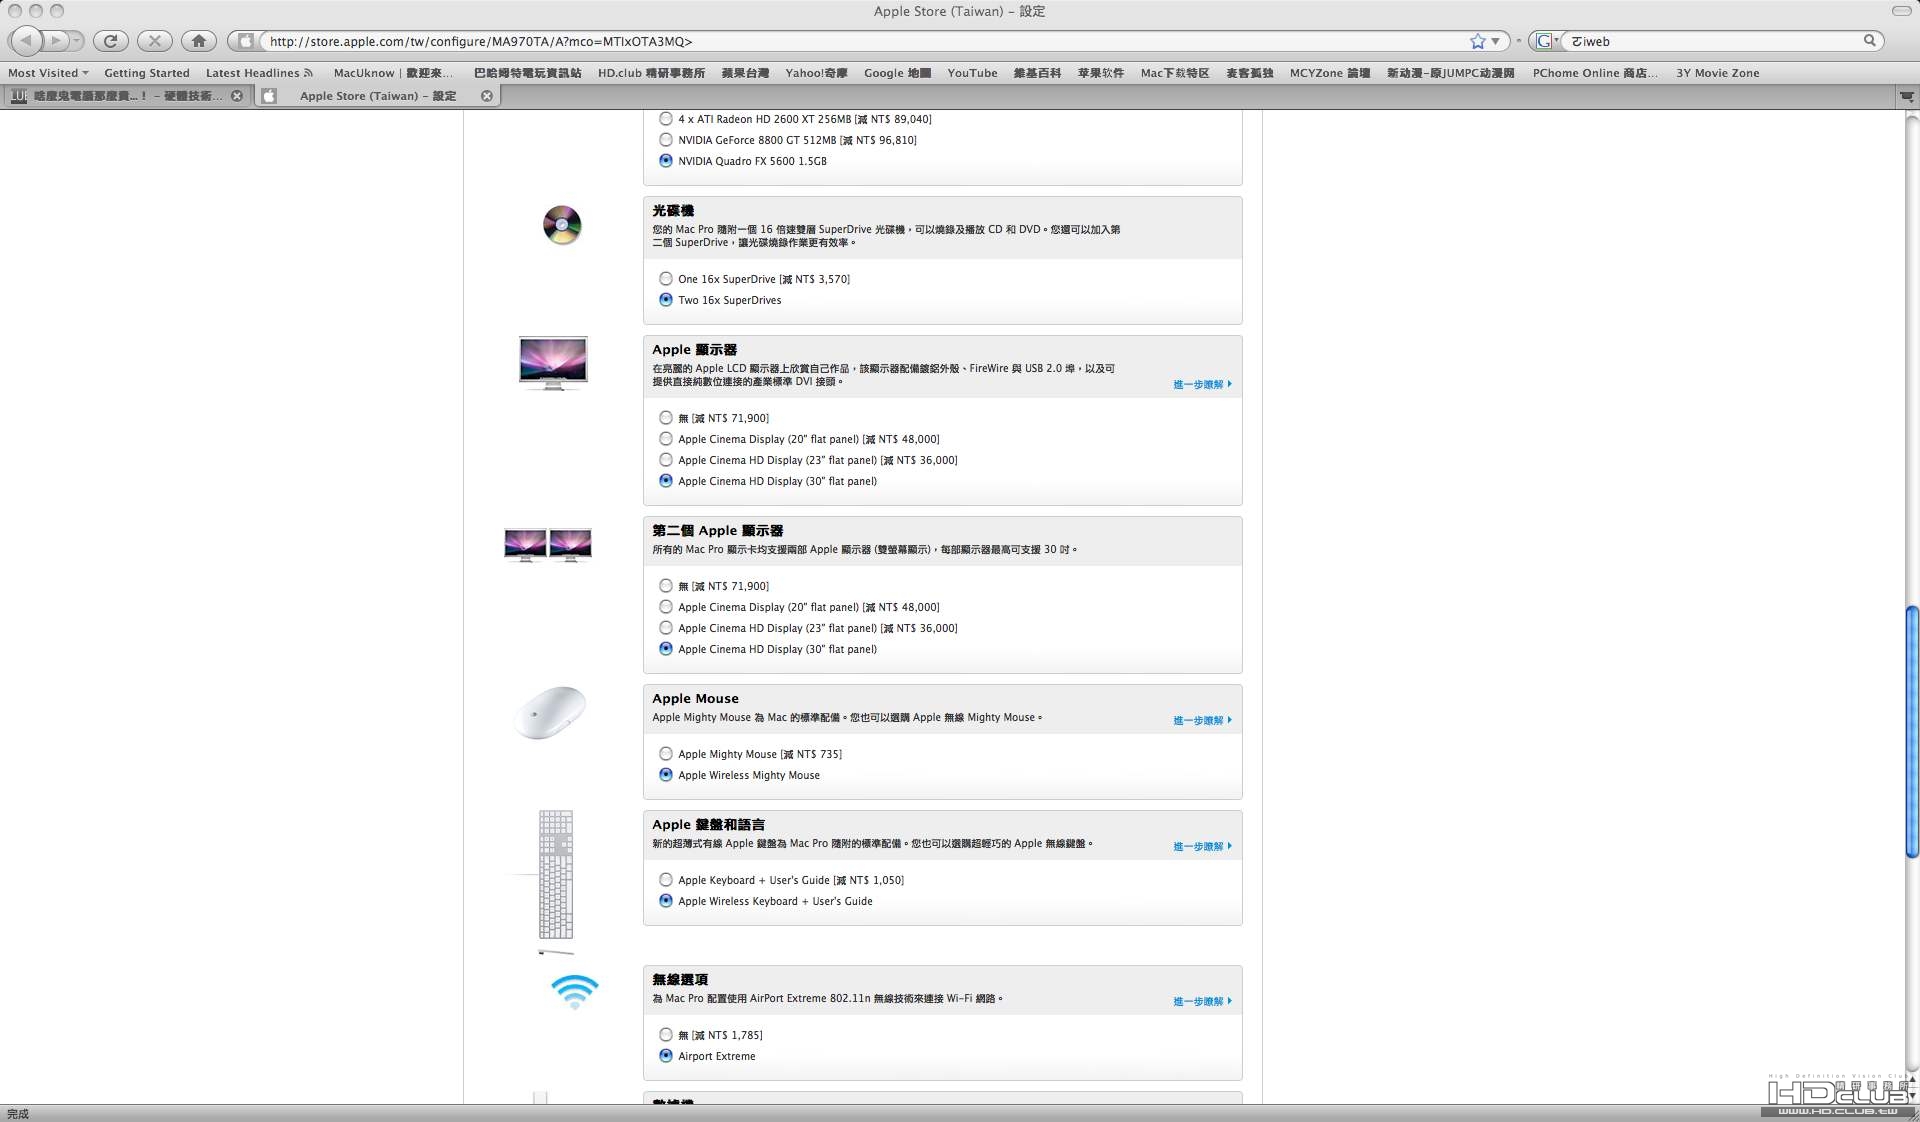Click the site identity icon beside URL
1920x1122 pixels.
(245, 41)
